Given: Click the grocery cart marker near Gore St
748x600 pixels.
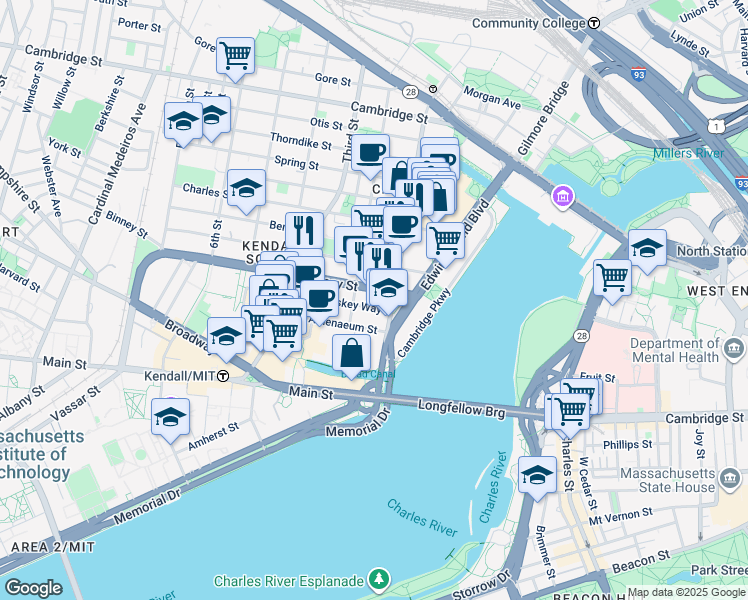Looking at the screenshot, I should 235,56.
